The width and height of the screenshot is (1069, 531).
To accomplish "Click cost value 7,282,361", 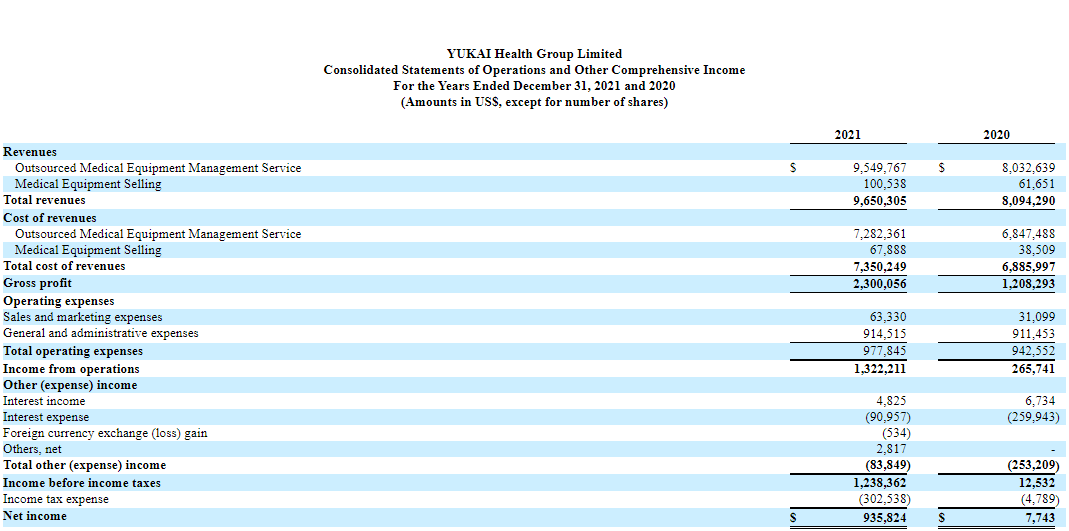I will click(878, 234).
